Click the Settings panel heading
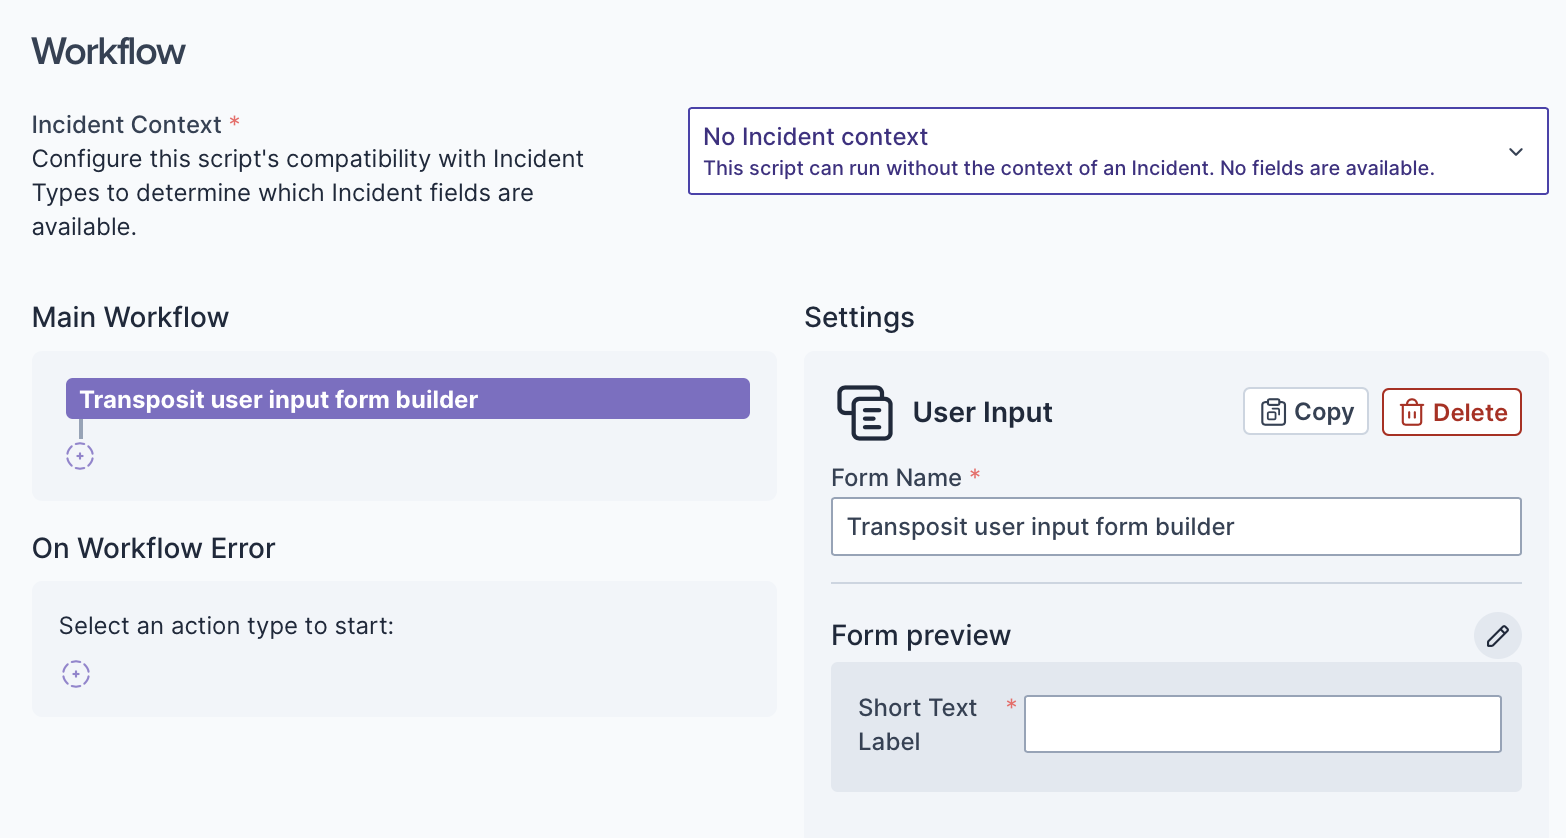 tap(859, 318)
